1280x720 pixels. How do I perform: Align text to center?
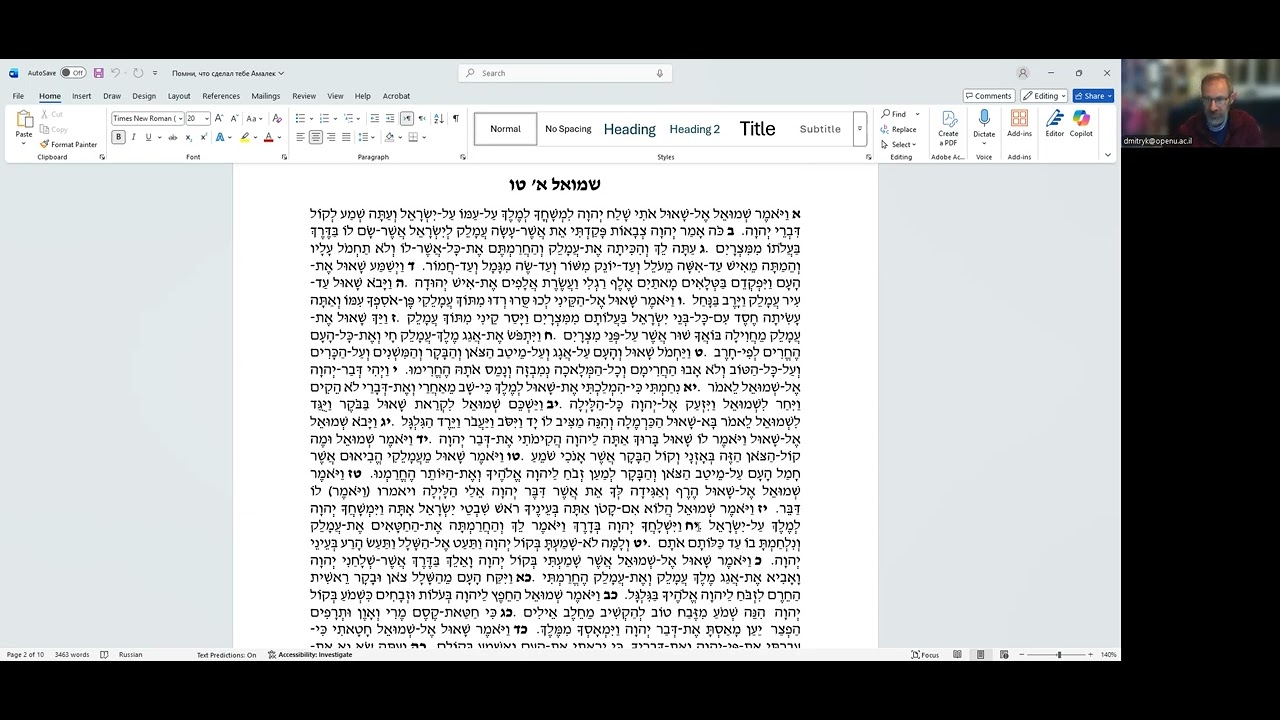click(x=316, y=137)
